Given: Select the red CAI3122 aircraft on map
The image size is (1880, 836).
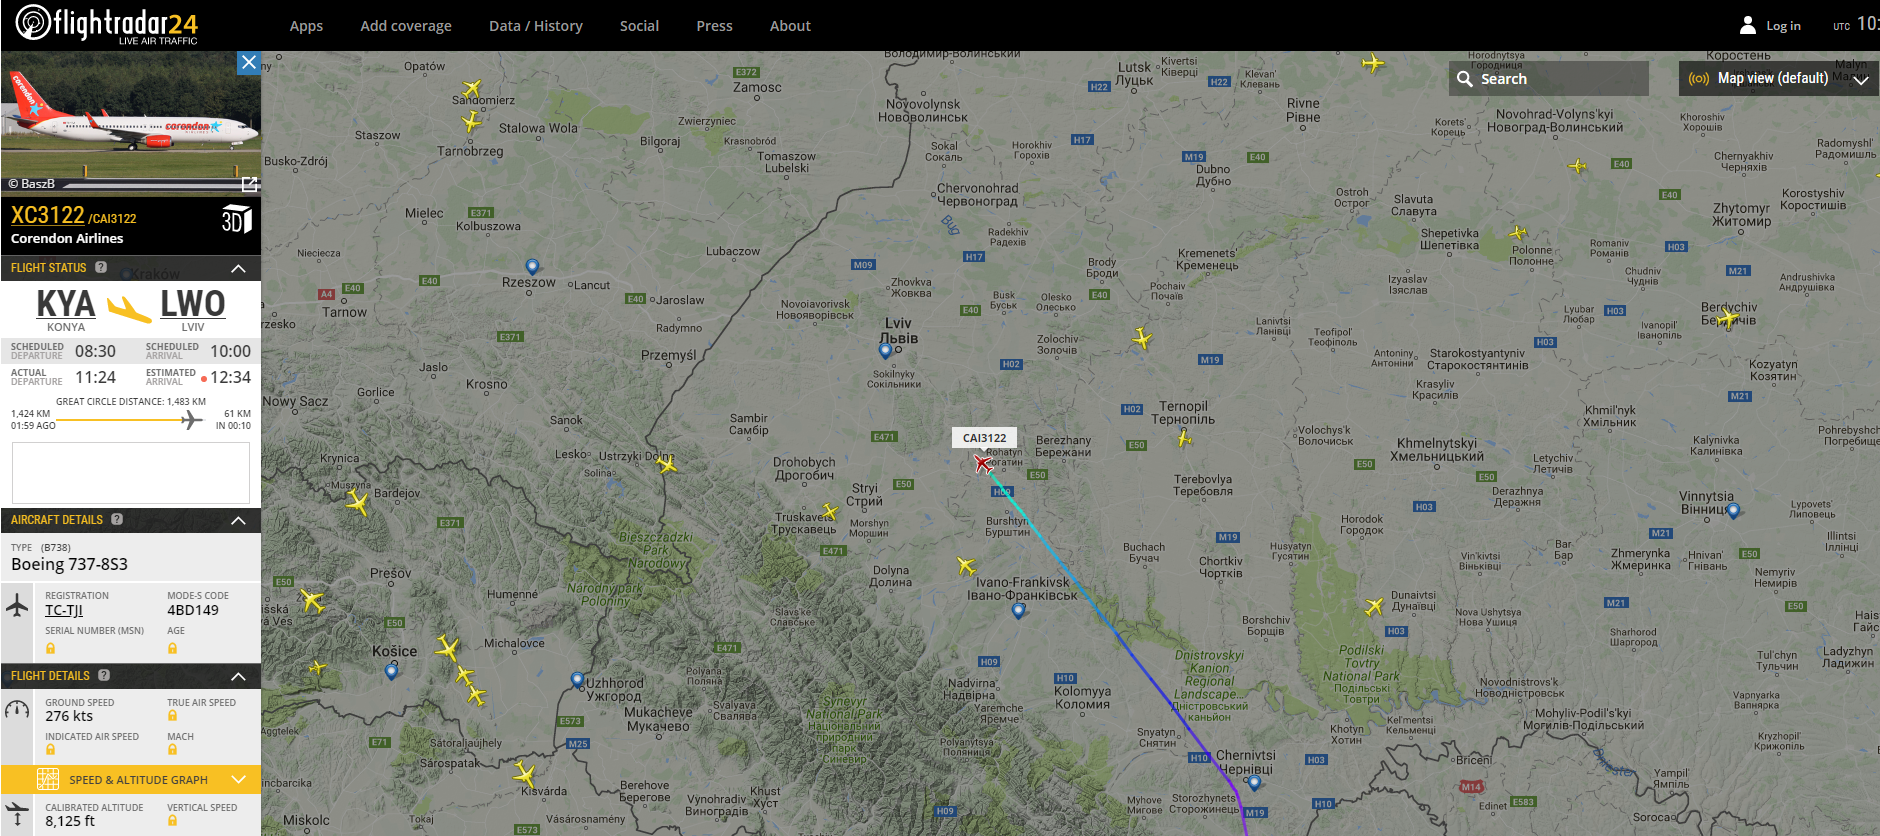Looking at the screenshot, I should [x=983, y=463].
